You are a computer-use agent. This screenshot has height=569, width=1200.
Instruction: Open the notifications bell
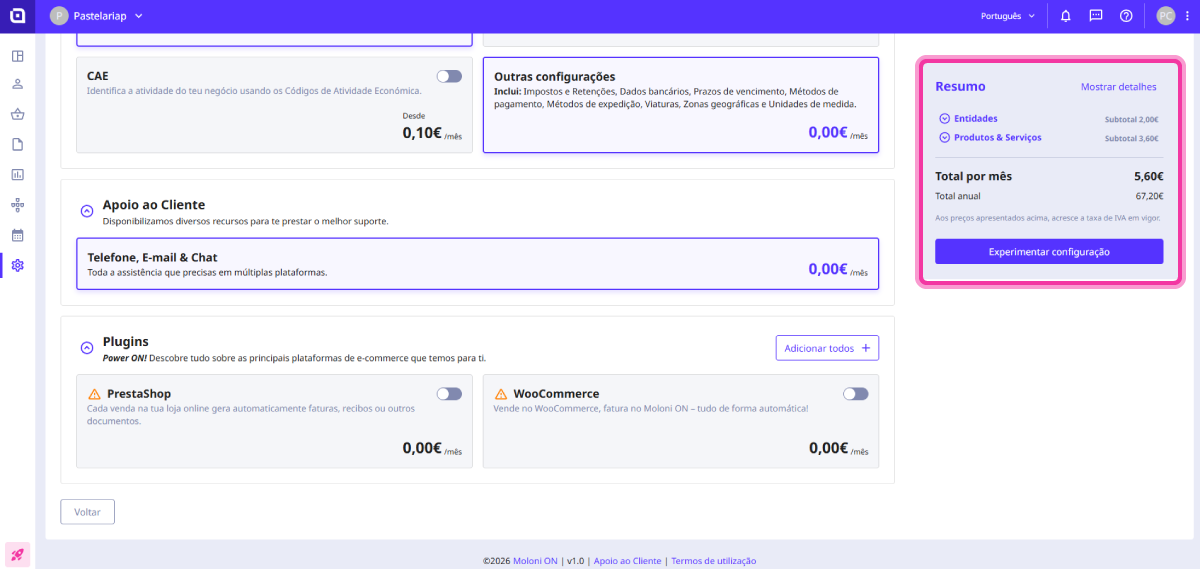pyautogui.click(x=1065, y=16)
